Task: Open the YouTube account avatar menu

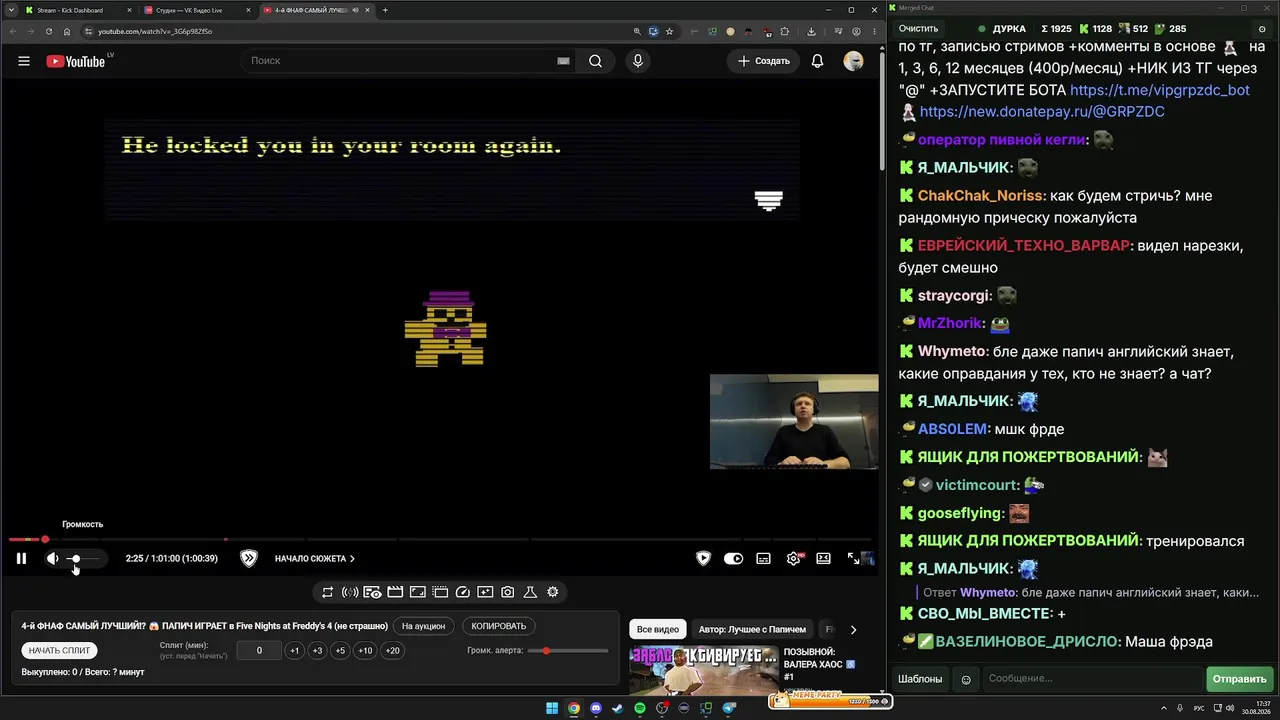Action: (x=853, y=61)
